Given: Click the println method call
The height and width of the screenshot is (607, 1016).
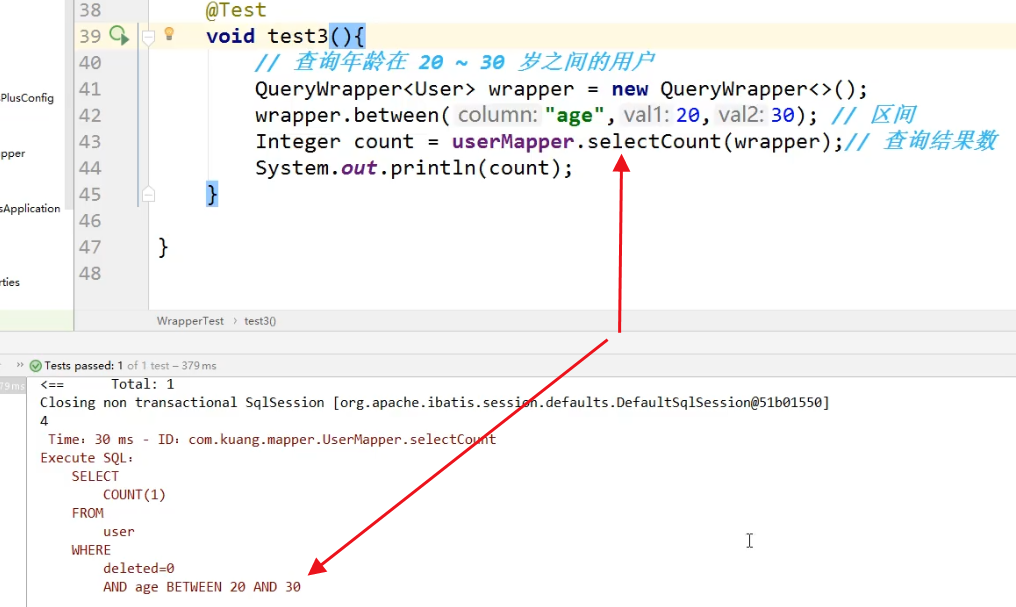Looking at the screenshot, I should point(433,168).
